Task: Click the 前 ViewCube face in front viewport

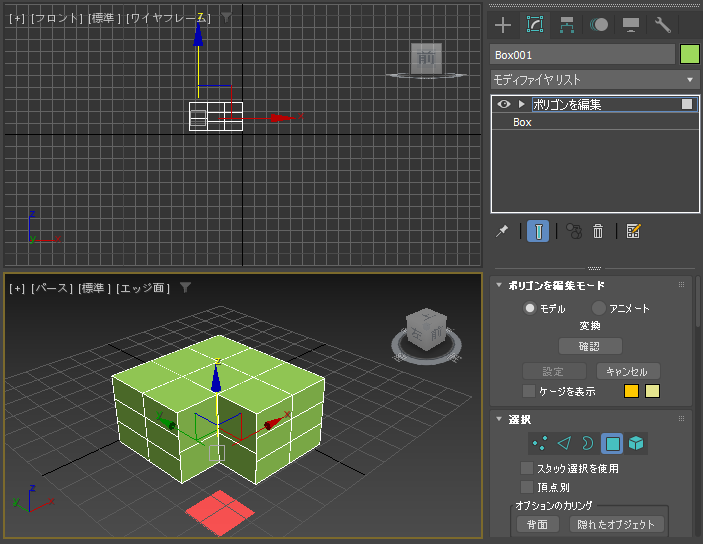Action: (x=426, y=58)
